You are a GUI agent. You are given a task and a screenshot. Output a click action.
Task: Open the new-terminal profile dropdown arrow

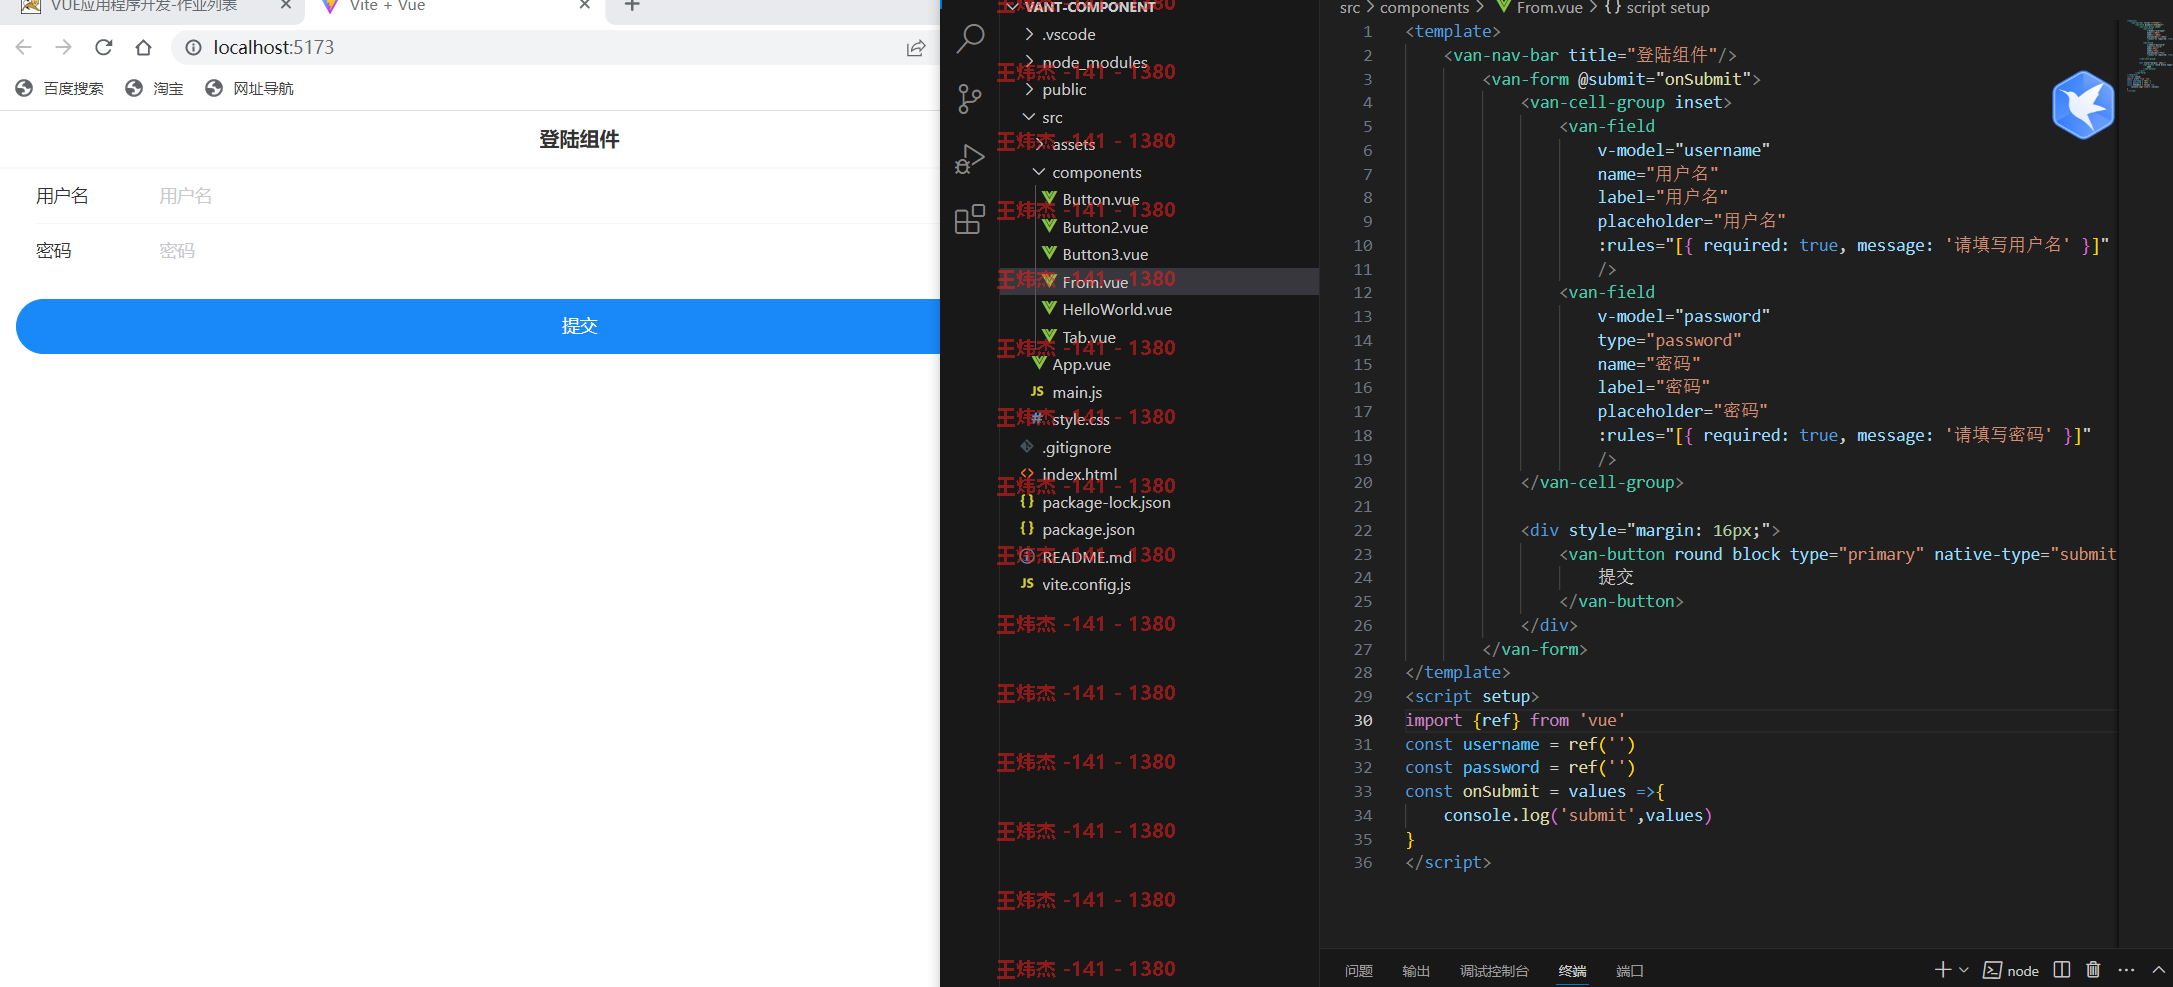point(1964,970)
